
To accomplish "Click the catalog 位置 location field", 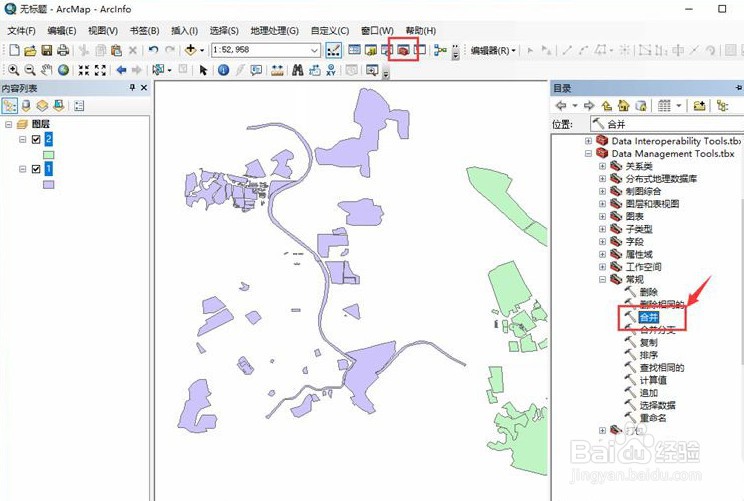I will tap(667, 124).
